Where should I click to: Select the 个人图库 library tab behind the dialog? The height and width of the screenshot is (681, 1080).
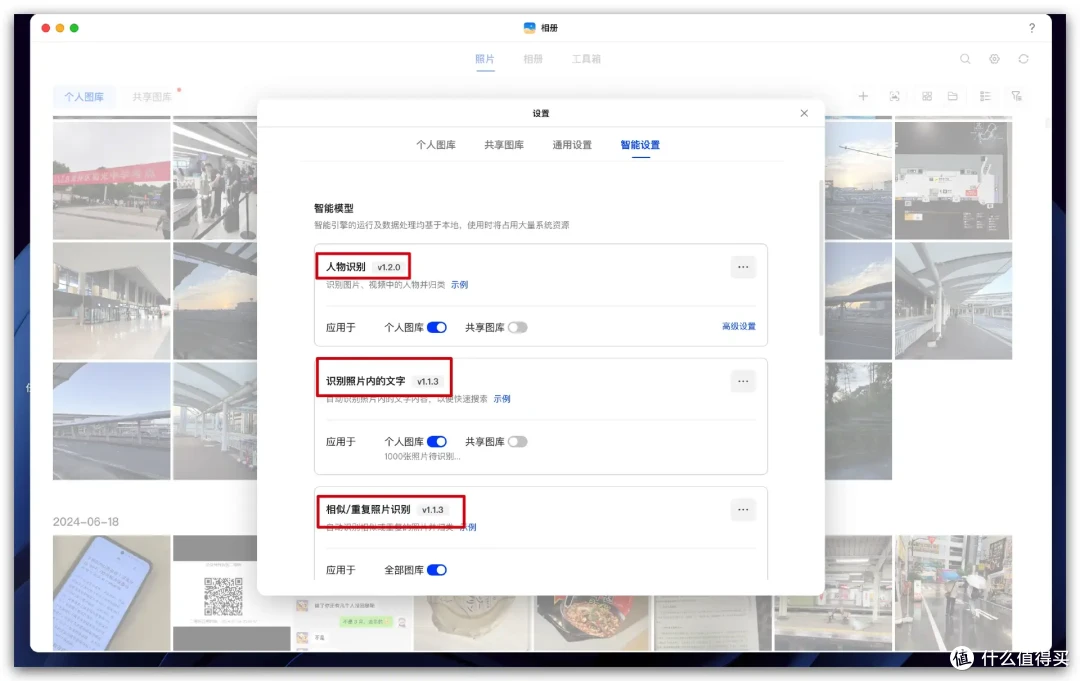[84, 97]
